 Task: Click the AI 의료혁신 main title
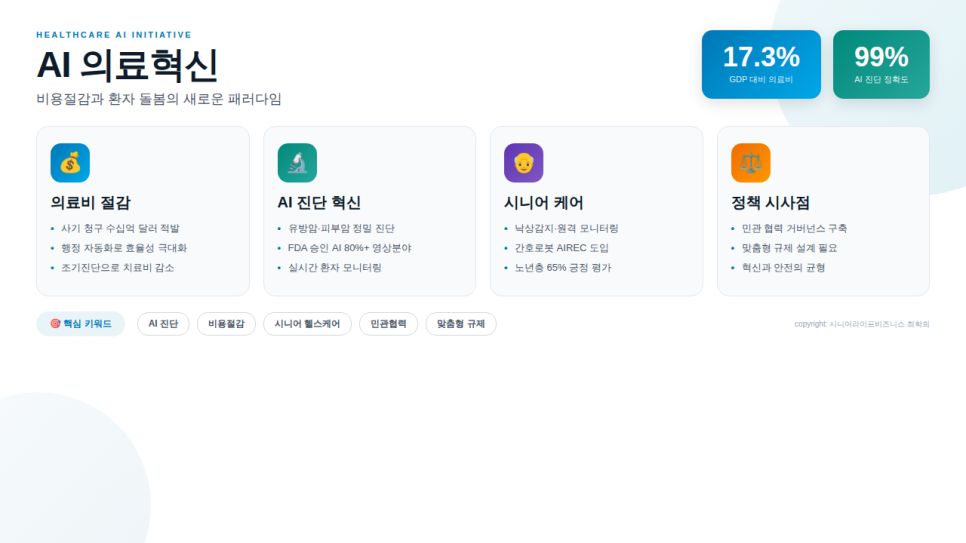point(128,65)
